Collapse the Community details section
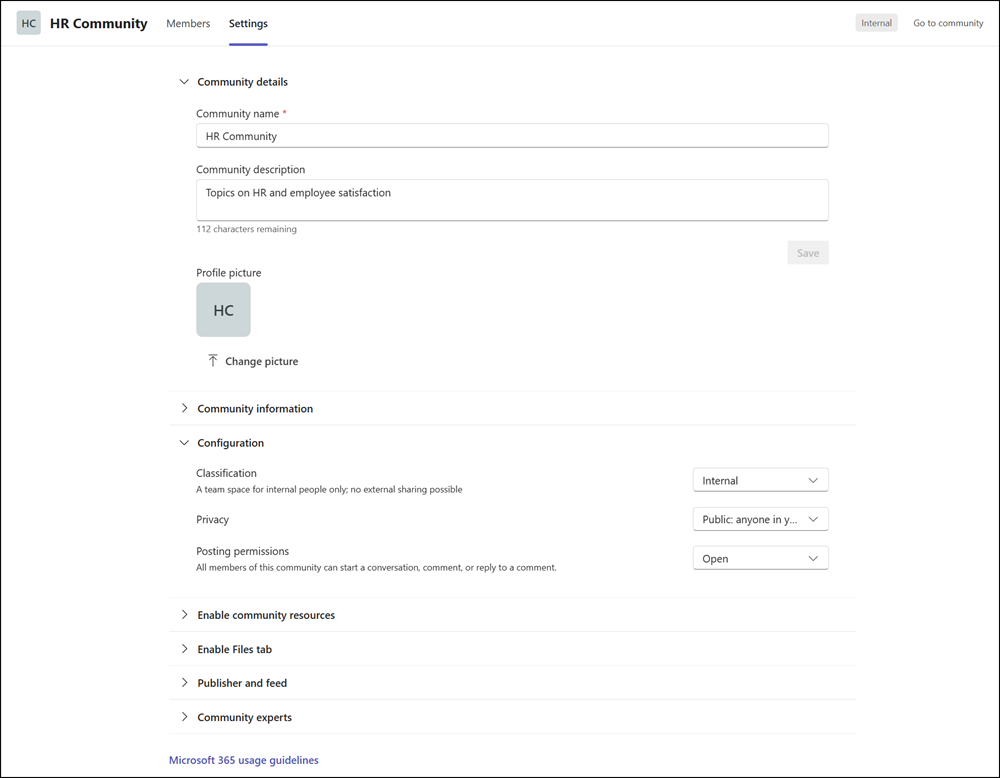 click(x=184, y=81)
